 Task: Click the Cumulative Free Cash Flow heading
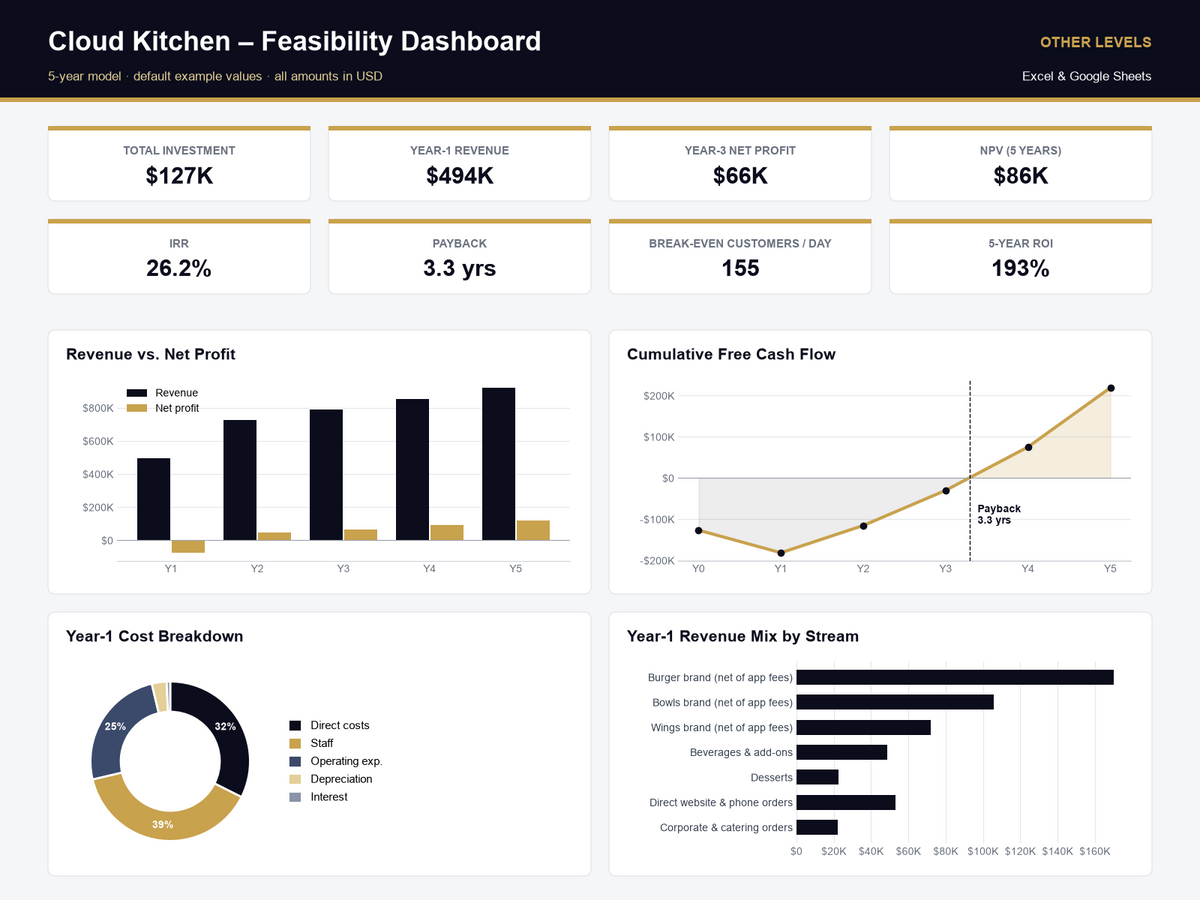click(731, 354)
